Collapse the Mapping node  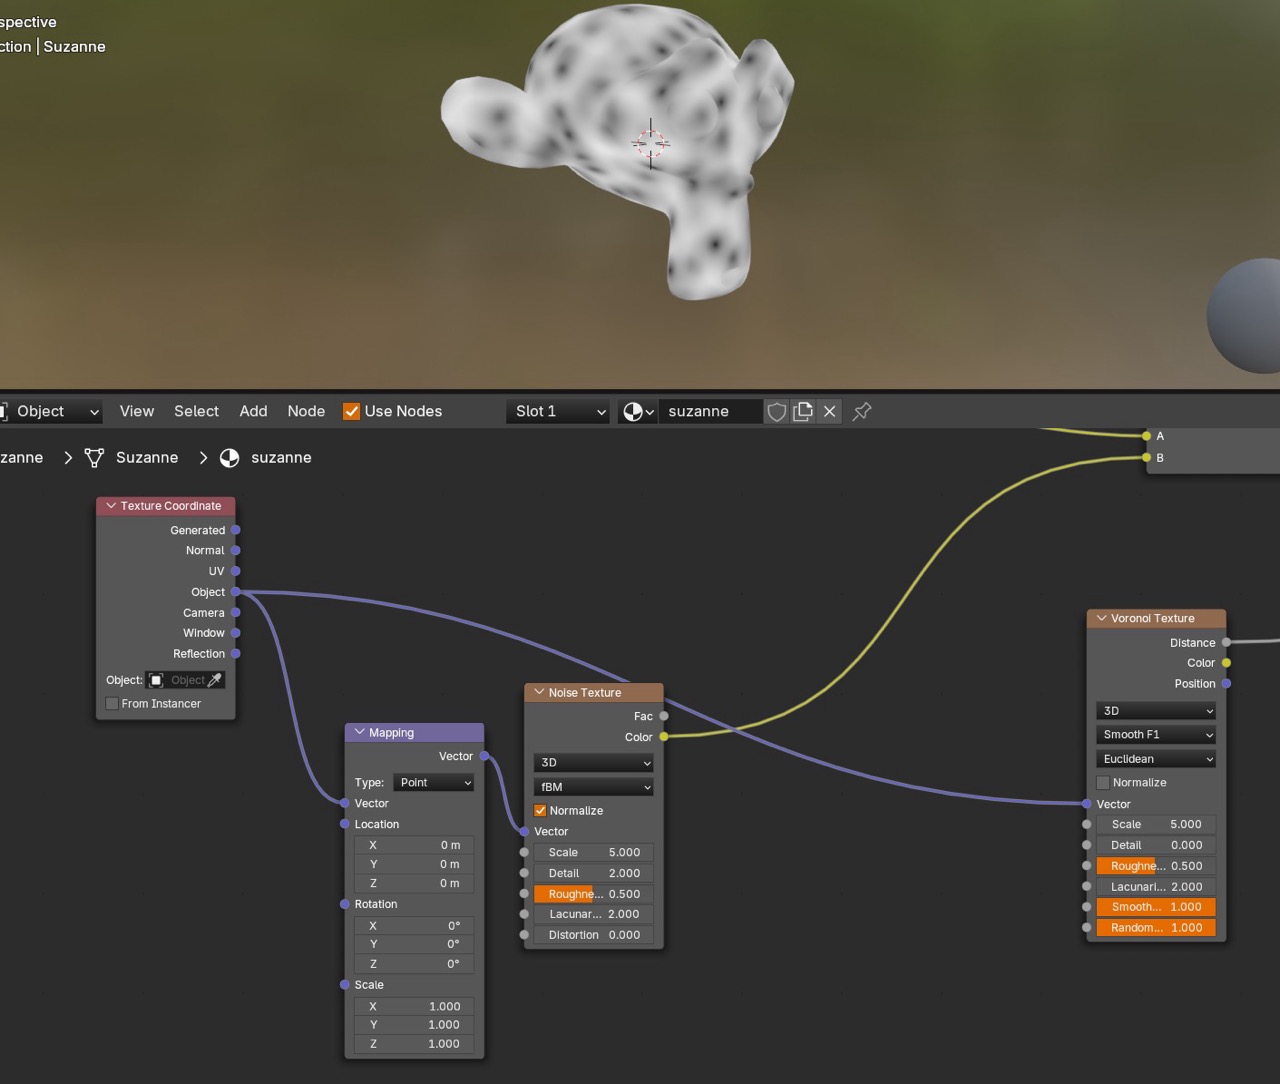coord(359,733)
